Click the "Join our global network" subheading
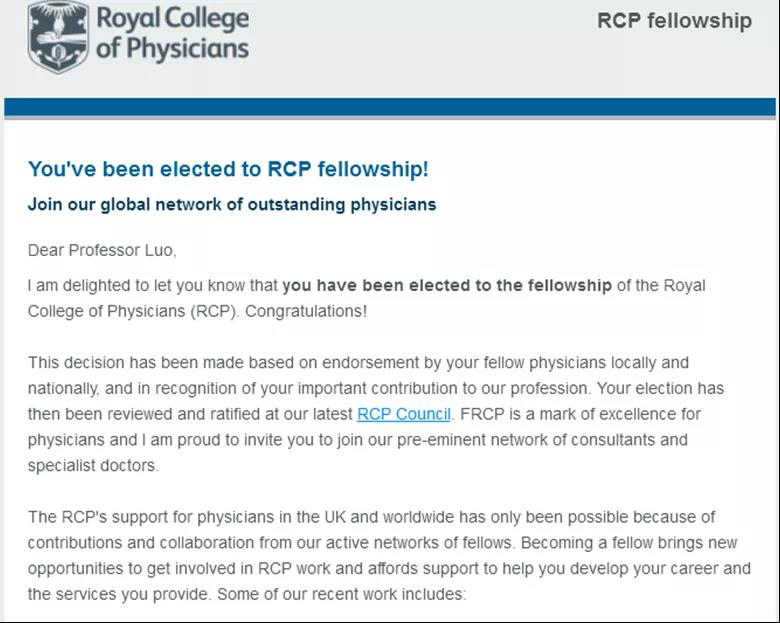The image size is (780, 623). 232,204
